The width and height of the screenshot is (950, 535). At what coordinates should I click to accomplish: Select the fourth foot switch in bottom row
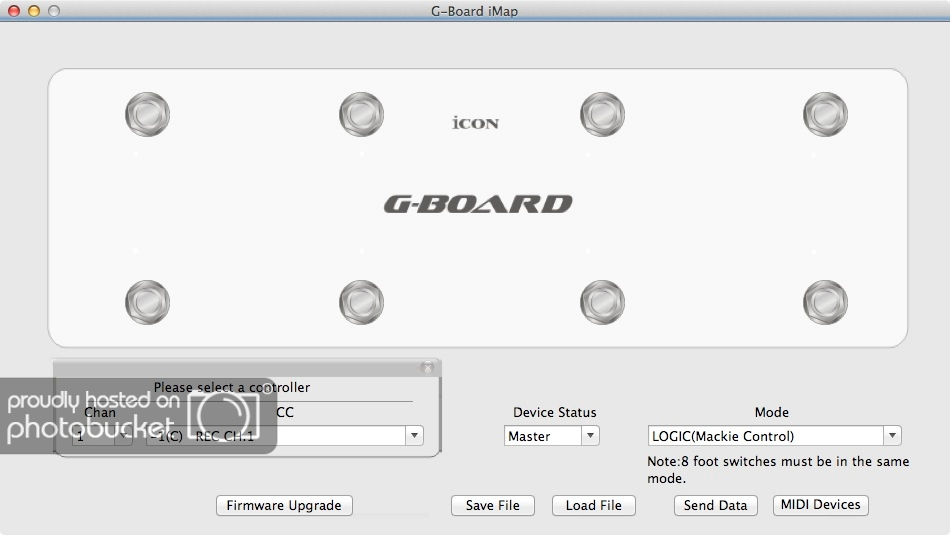pos(825,302)
